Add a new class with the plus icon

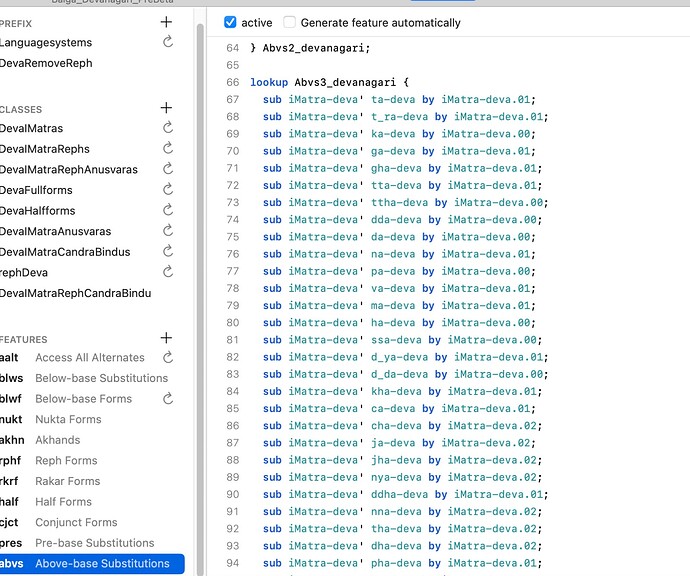point(166,108)
